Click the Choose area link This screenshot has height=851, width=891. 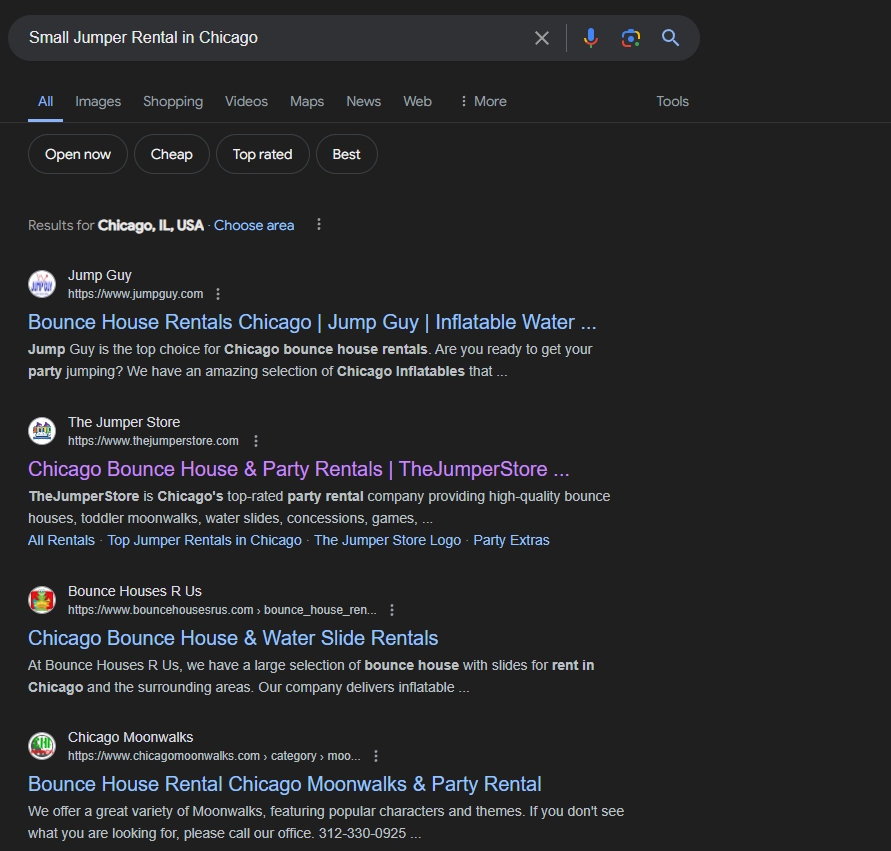tap(254, 226)
